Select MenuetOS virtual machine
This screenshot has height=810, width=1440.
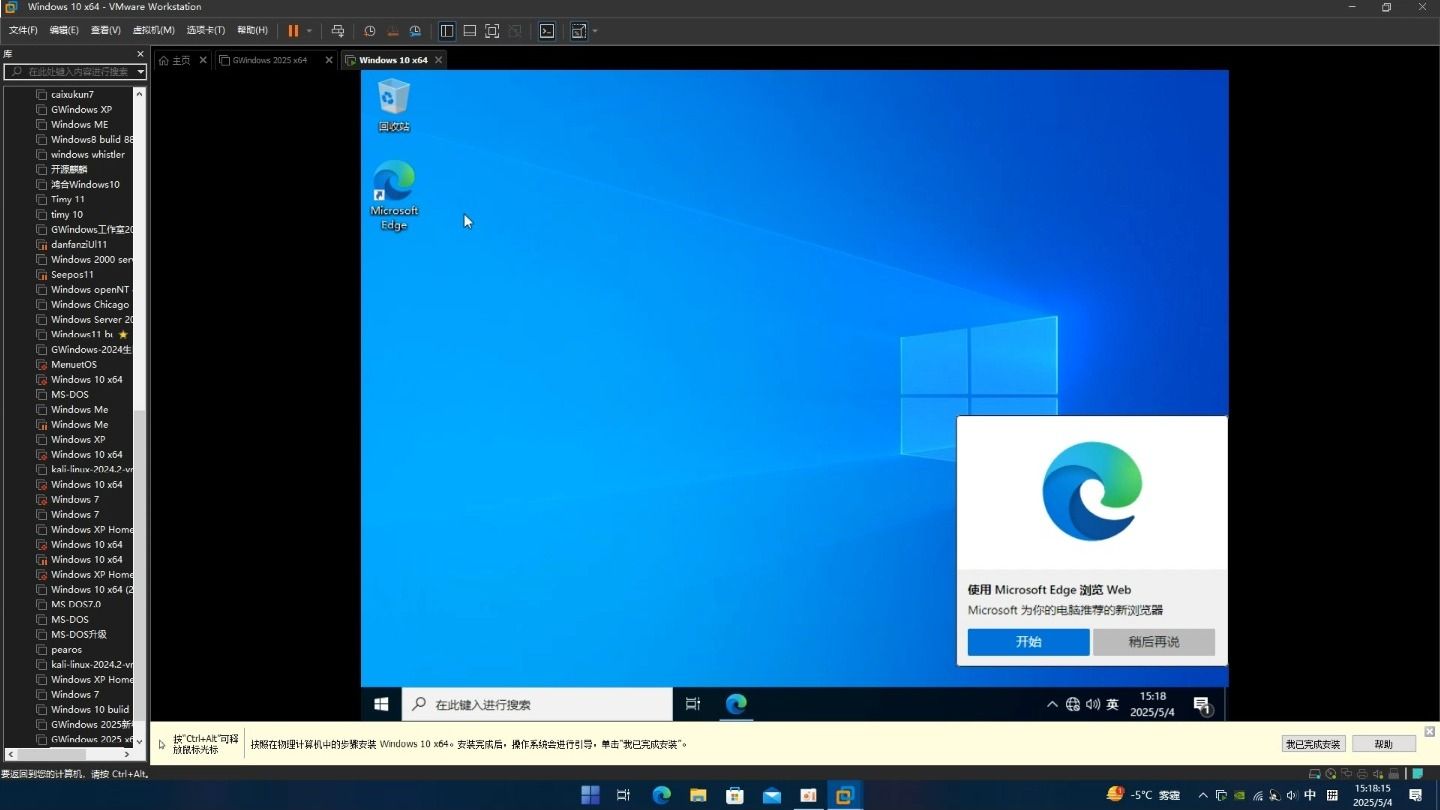pos(74,365)
